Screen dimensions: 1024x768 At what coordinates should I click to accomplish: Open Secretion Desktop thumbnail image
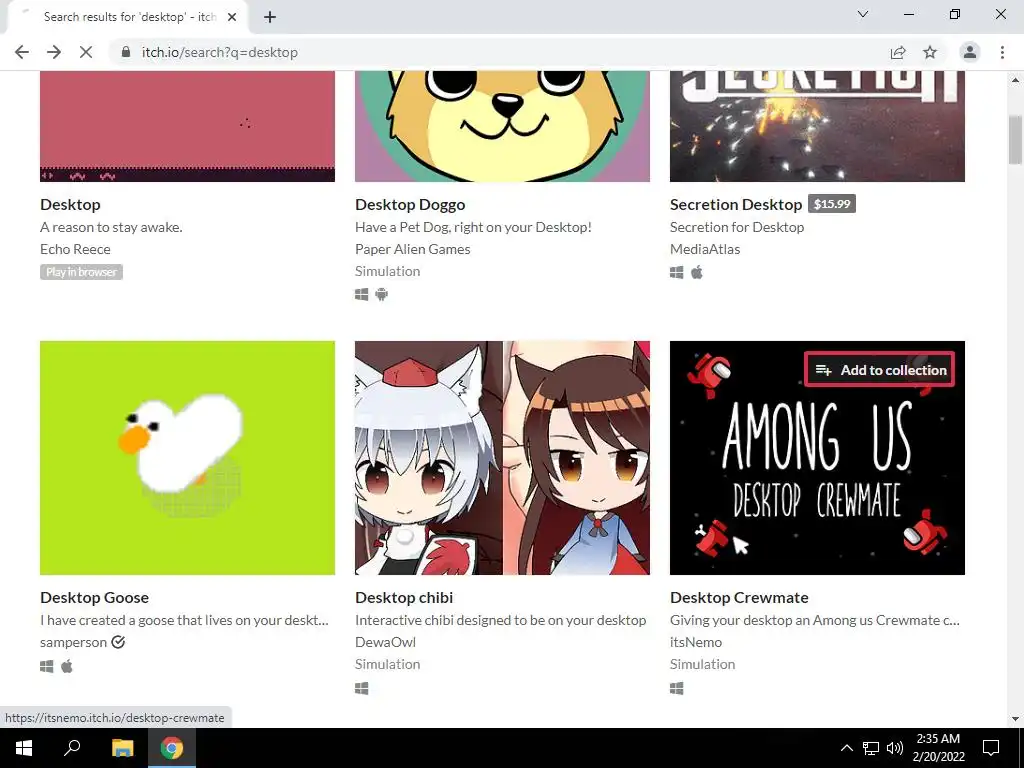(817, 126)
